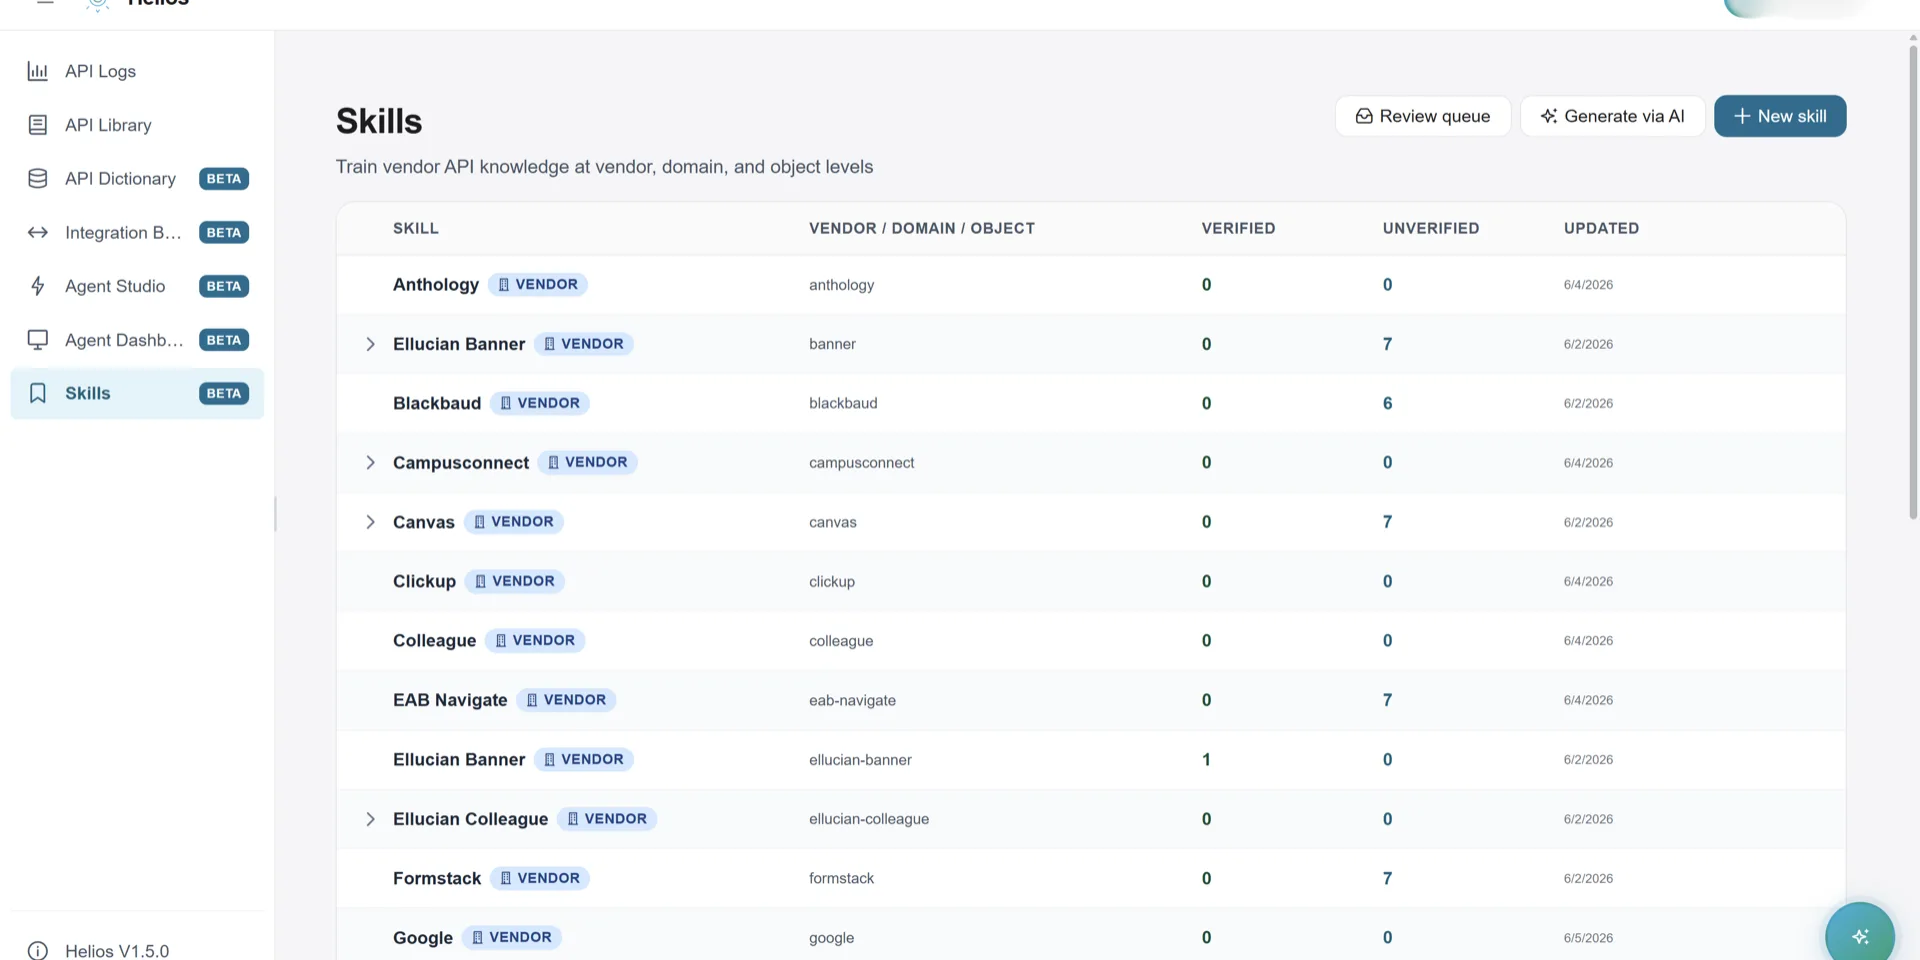1920x960 pixels.
Task: Create a New skill
Action: click(x=1780, y=116)
